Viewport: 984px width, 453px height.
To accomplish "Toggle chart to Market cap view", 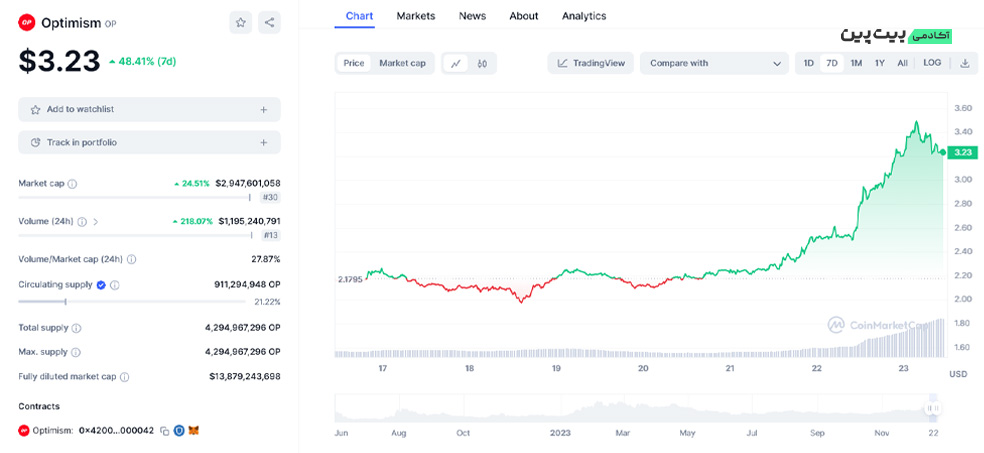I will pos(402,63).
